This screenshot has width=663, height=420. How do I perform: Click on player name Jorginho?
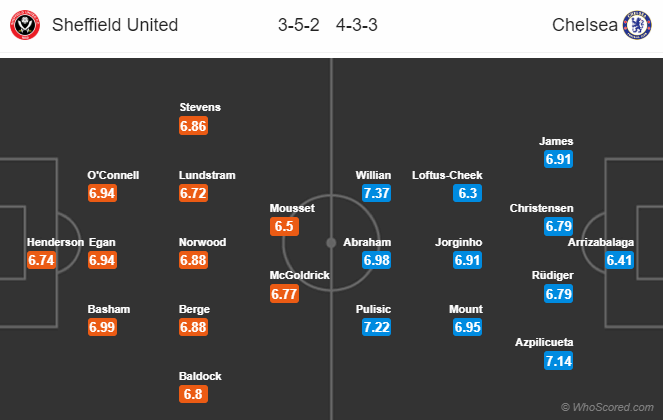pyautogui.click(x=459, y=242)
